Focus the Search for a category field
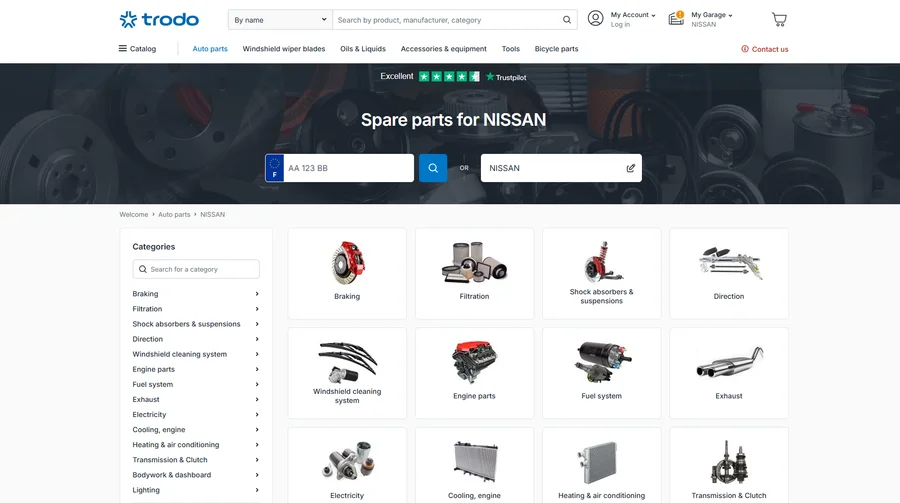This screenshot has width=900, height=503. click(x=196, y=269)
